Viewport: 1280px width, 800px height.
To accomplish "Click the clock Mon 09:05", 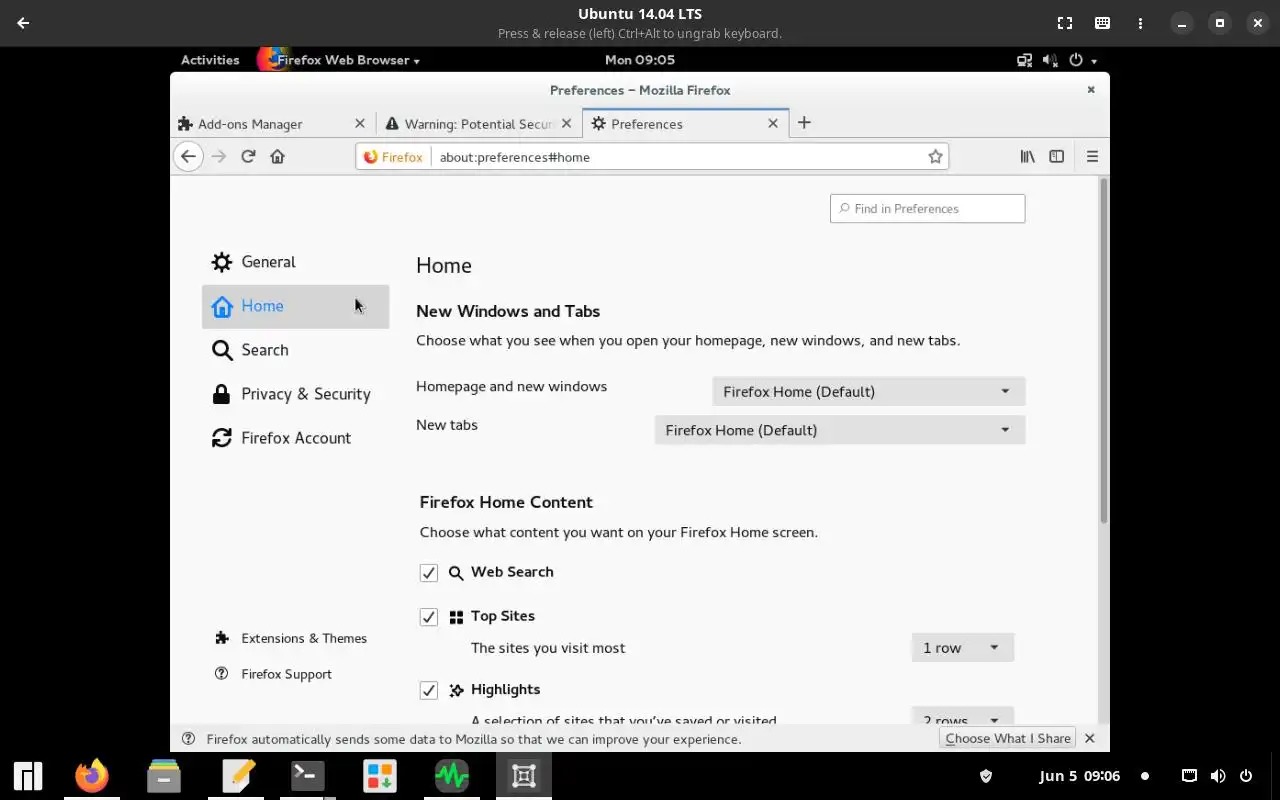I will pos(640,60).
